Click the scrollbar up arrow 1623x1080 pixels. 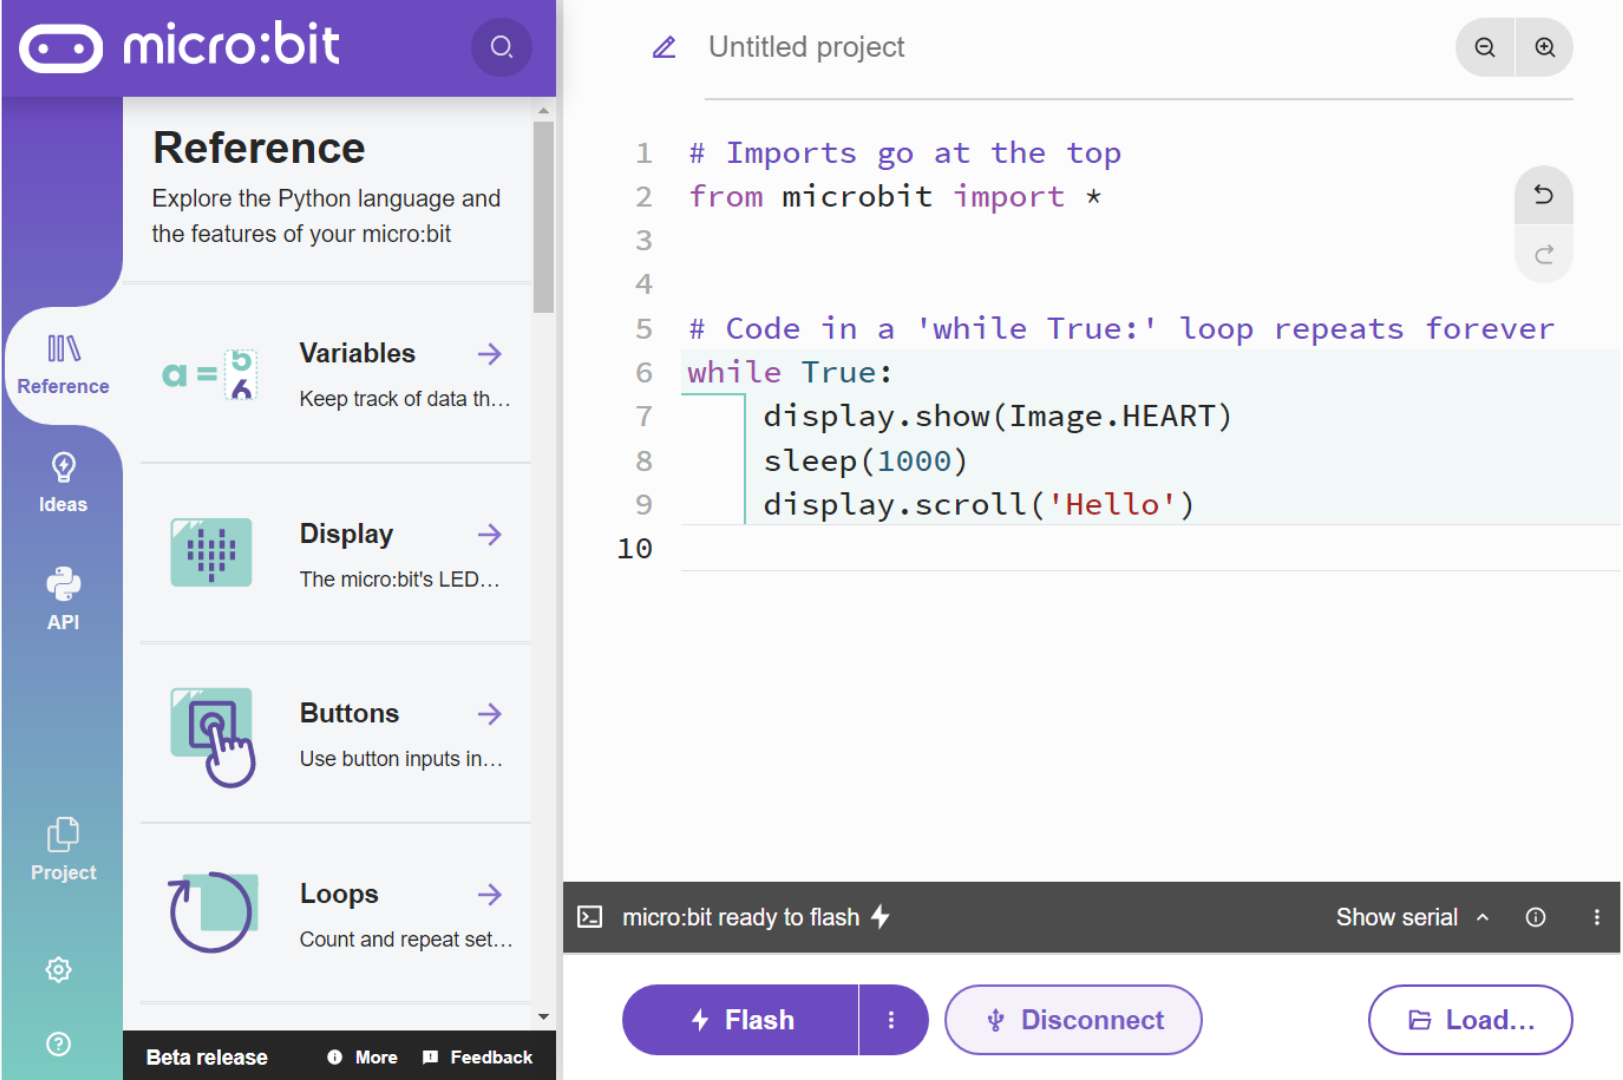click(543, 111)
